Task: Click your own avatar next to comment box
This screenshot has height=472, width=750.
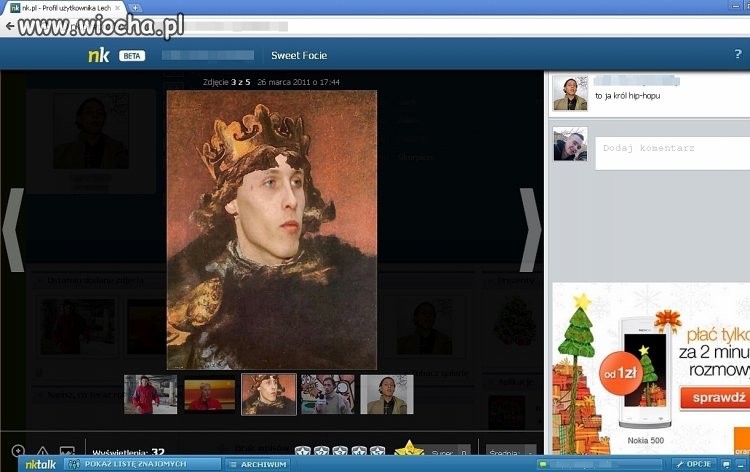Action: [x=570, y=144]
